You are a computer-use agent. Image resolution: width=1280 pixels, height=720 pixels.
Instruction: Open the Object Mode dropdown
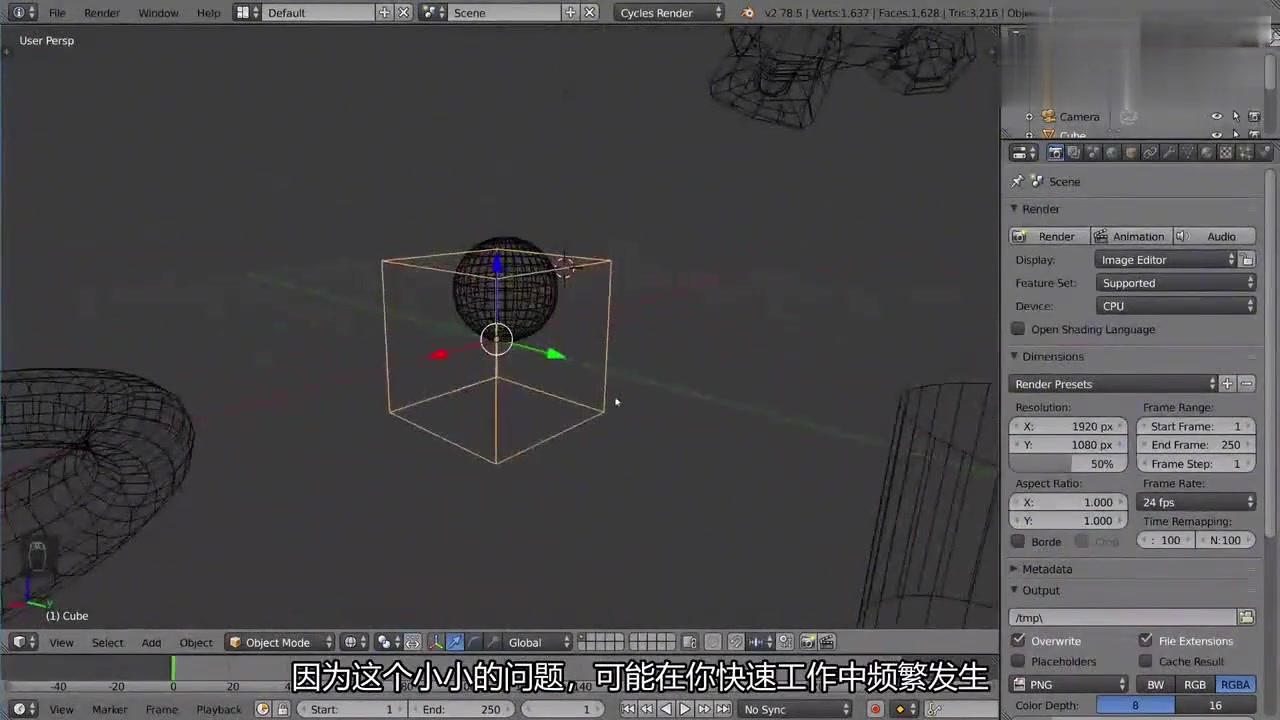[279, 642]
